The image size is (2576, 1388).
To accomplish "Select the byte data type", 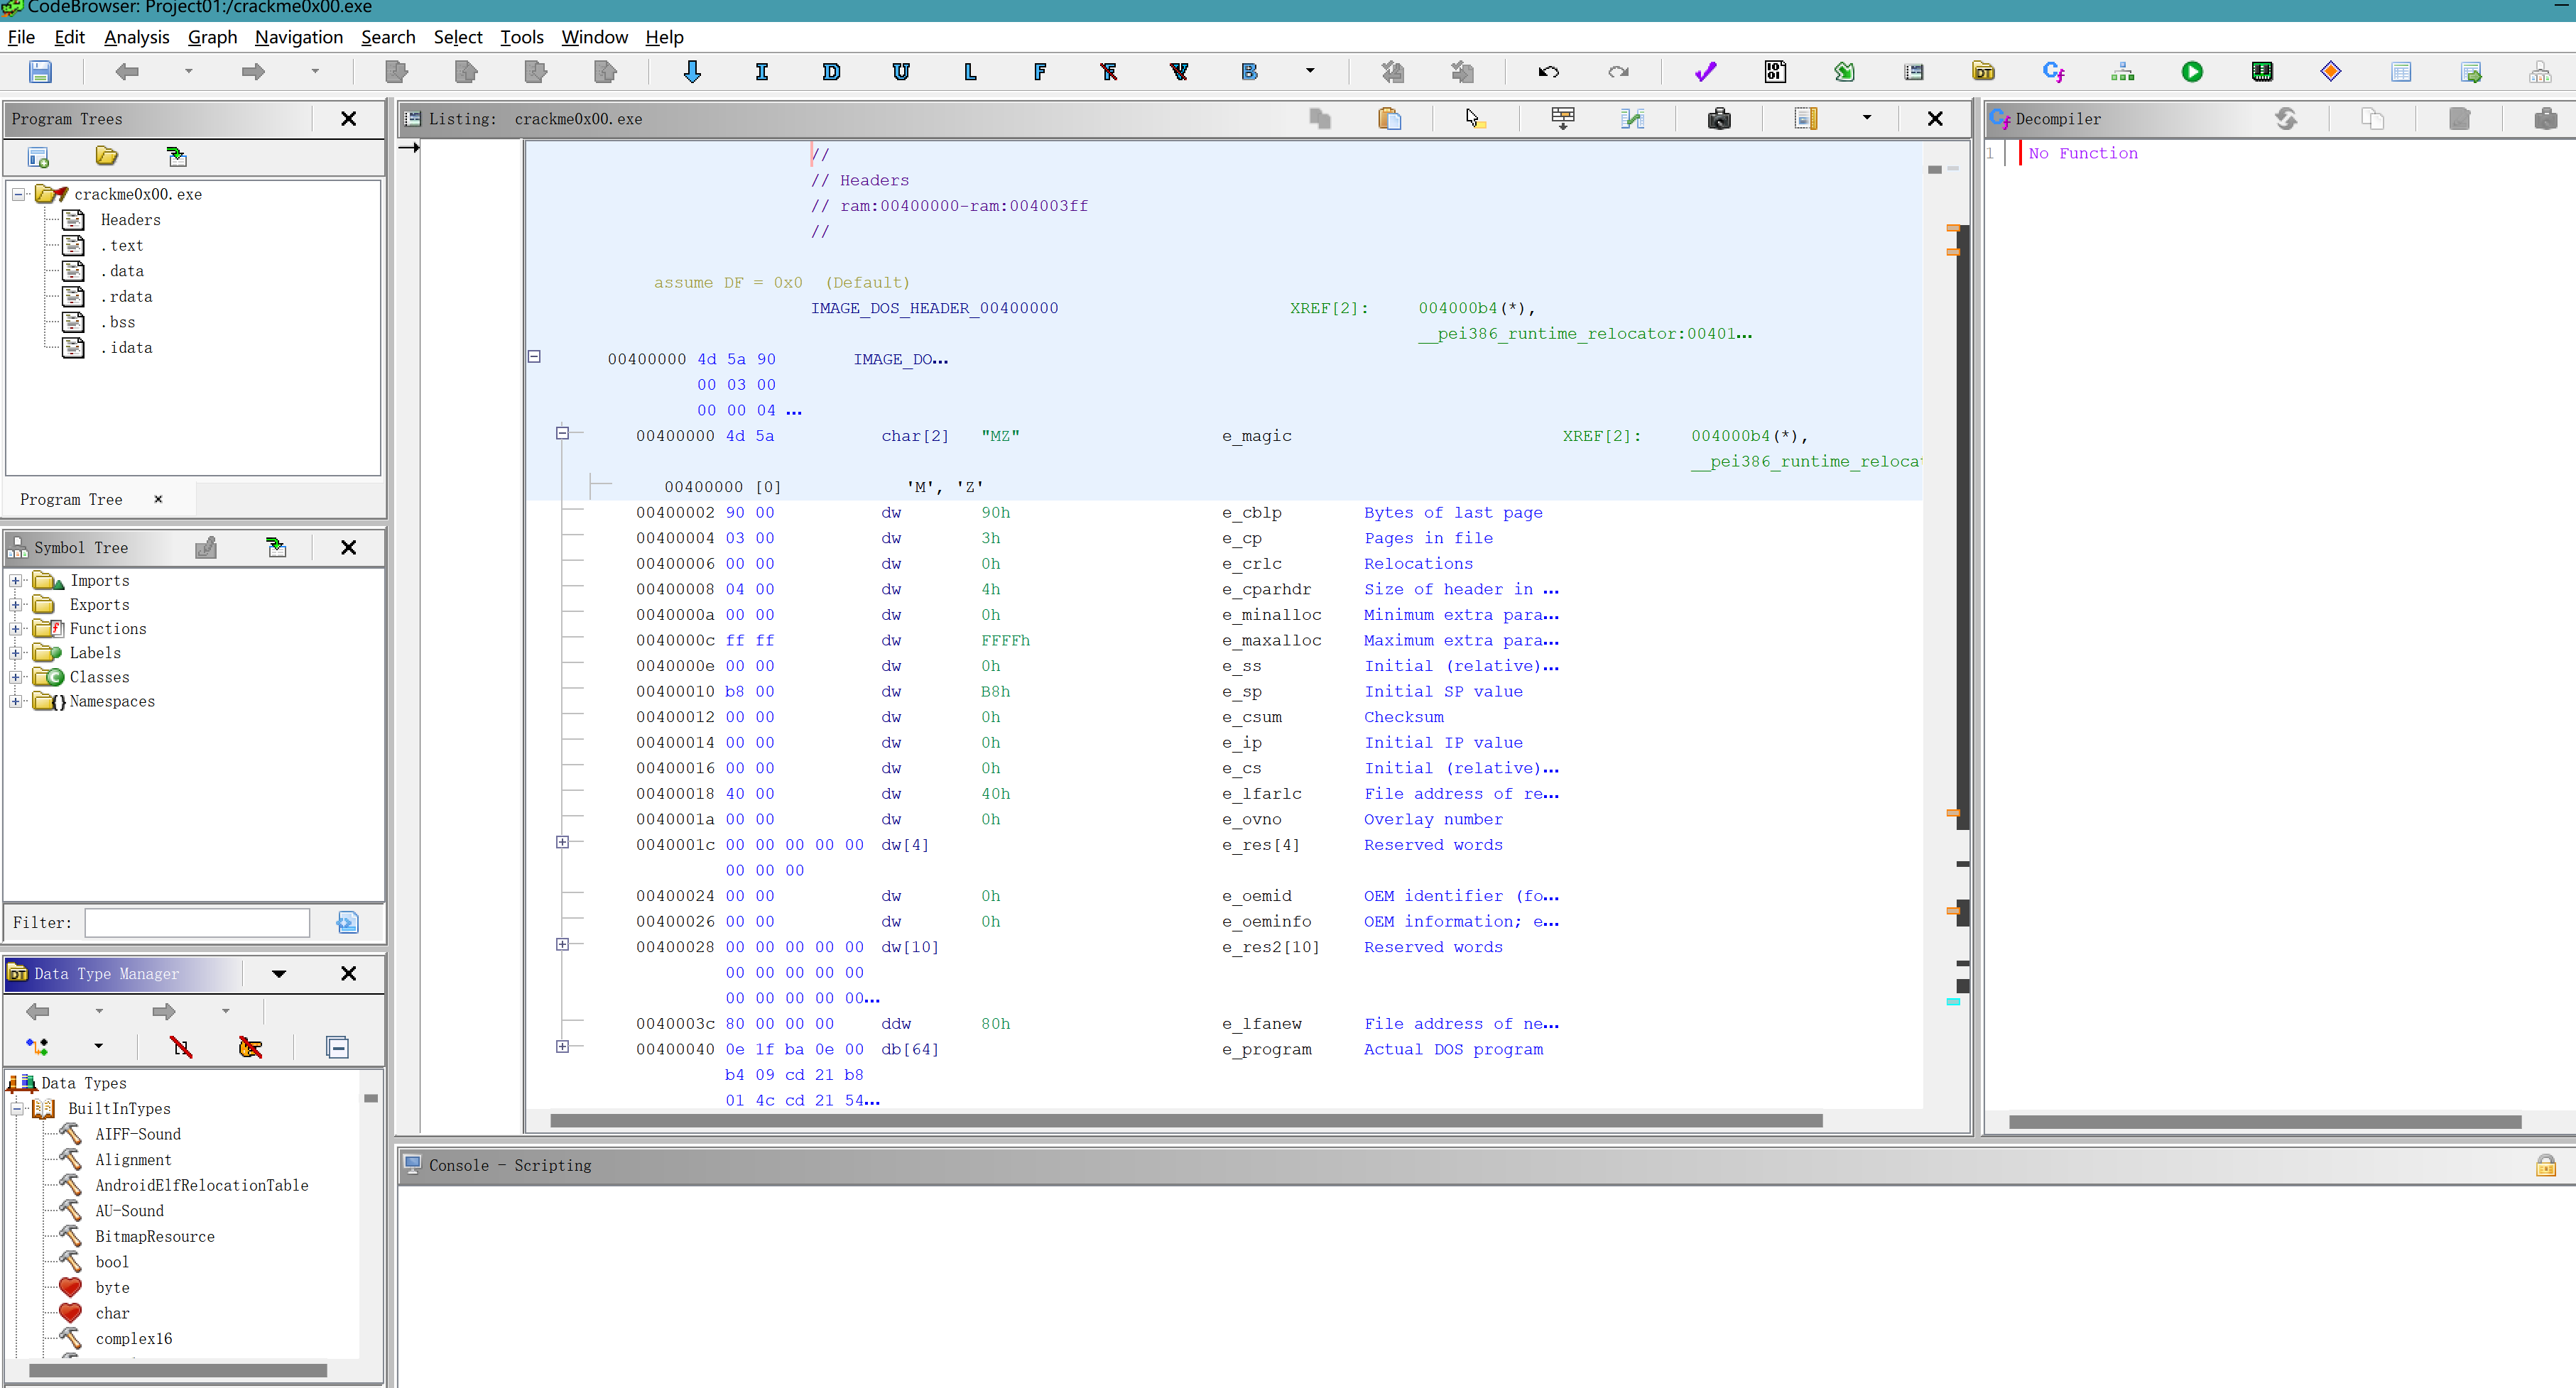I will point(112,1287).
